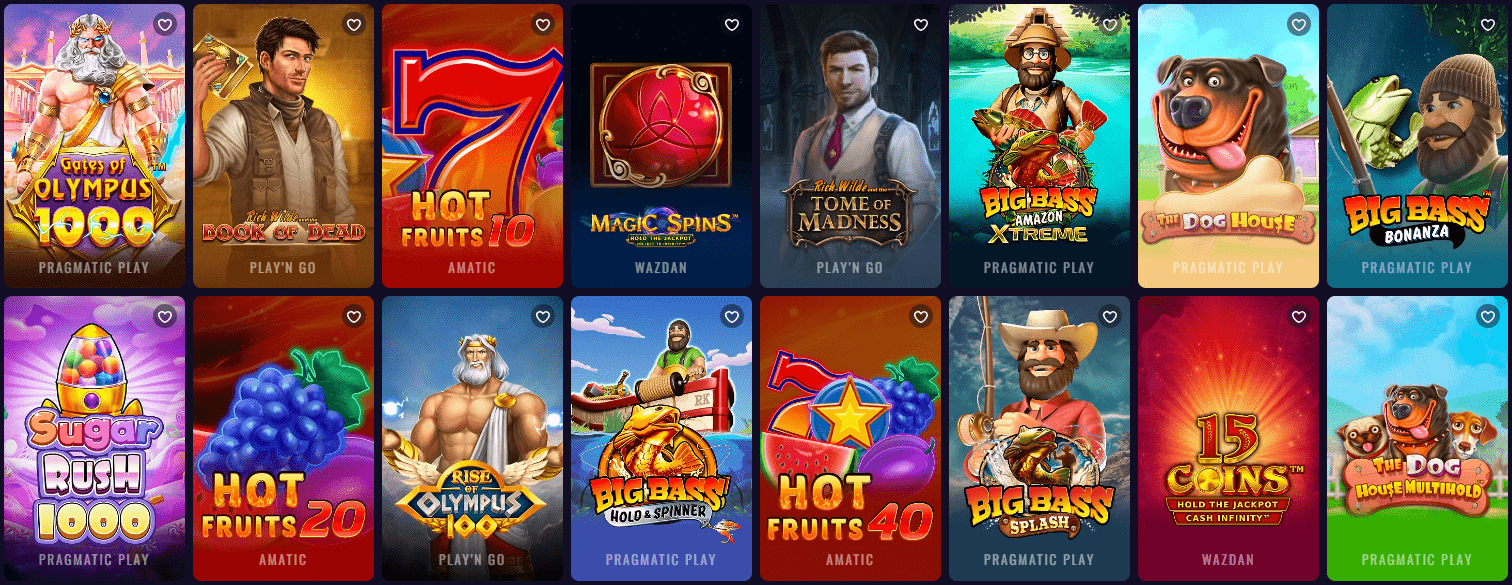Viewport: 1512px width, 585px height.
Task: Click heart on Hot Fruits 20 tile
Action: 354,317
